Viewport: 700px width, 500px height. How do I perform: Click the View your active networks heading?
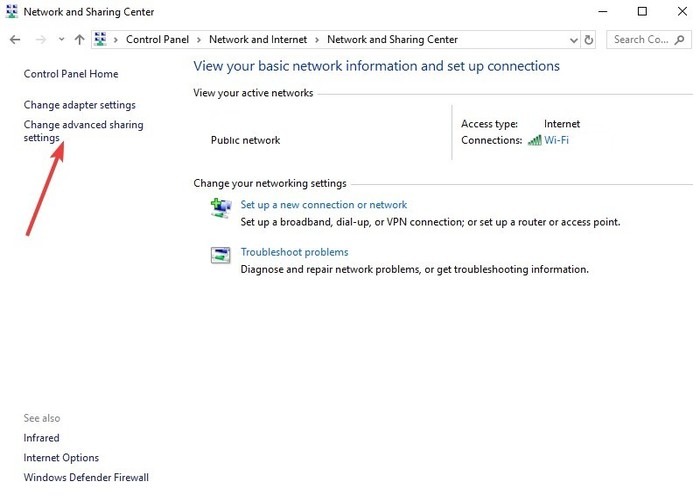253,93
